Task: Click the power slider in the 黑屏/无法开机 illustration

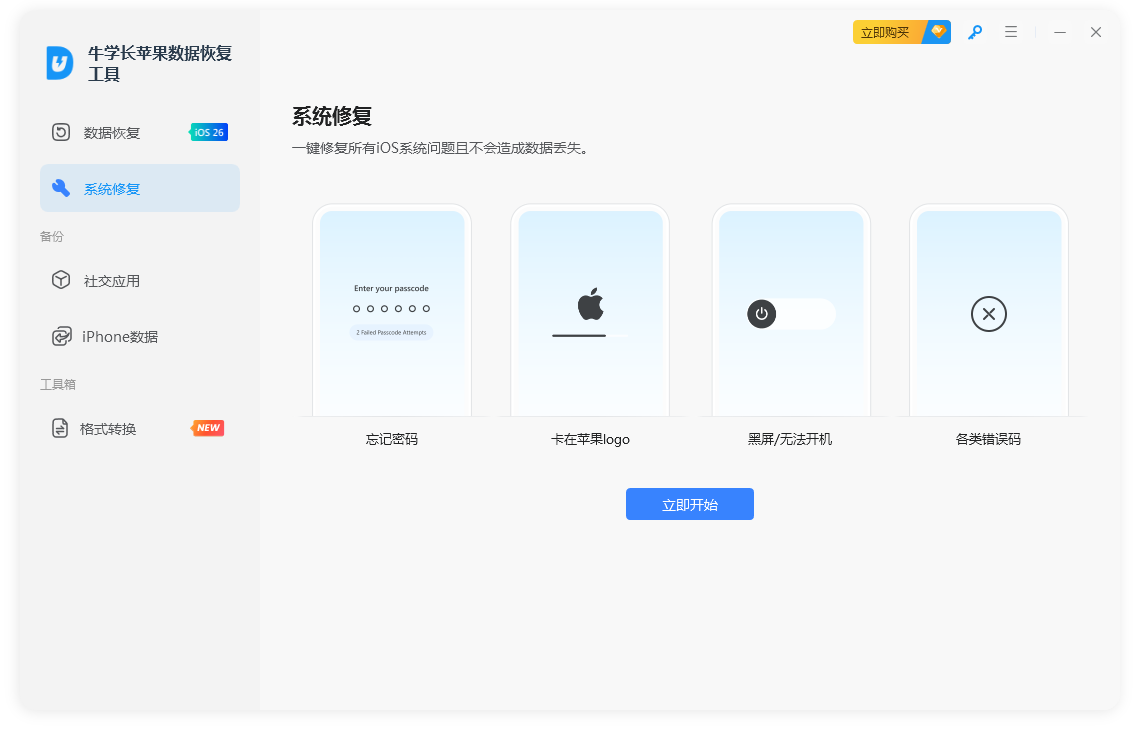Action: pyautogui.click(x=791, y=314)
